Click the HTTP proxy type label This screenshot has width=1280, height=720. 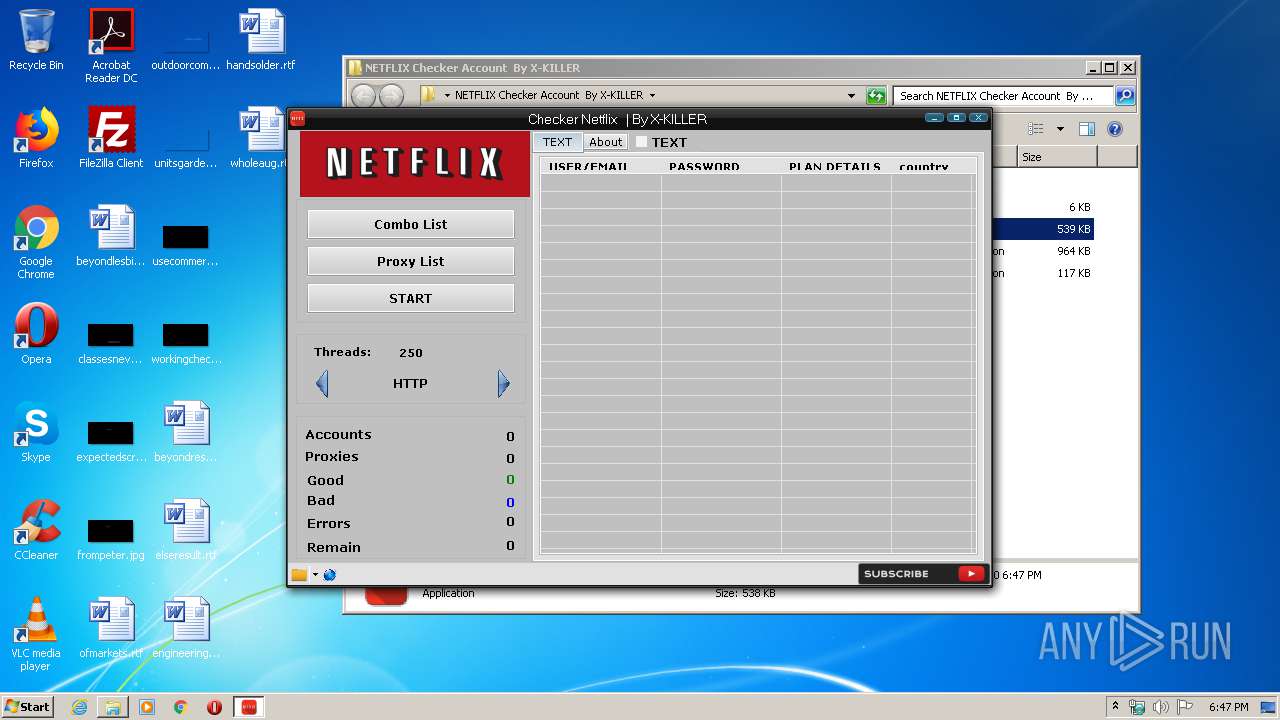tap(410, 383)
